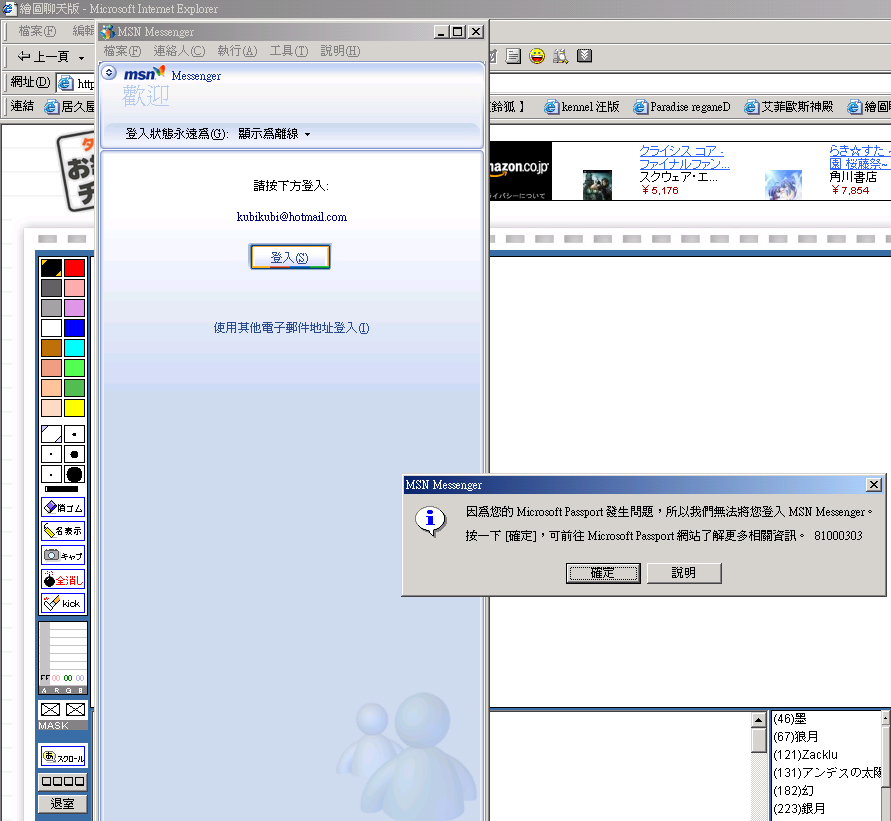891x821 pixels.
Task: Pick the cyan color swatch
Action: (x=74, y=348)
